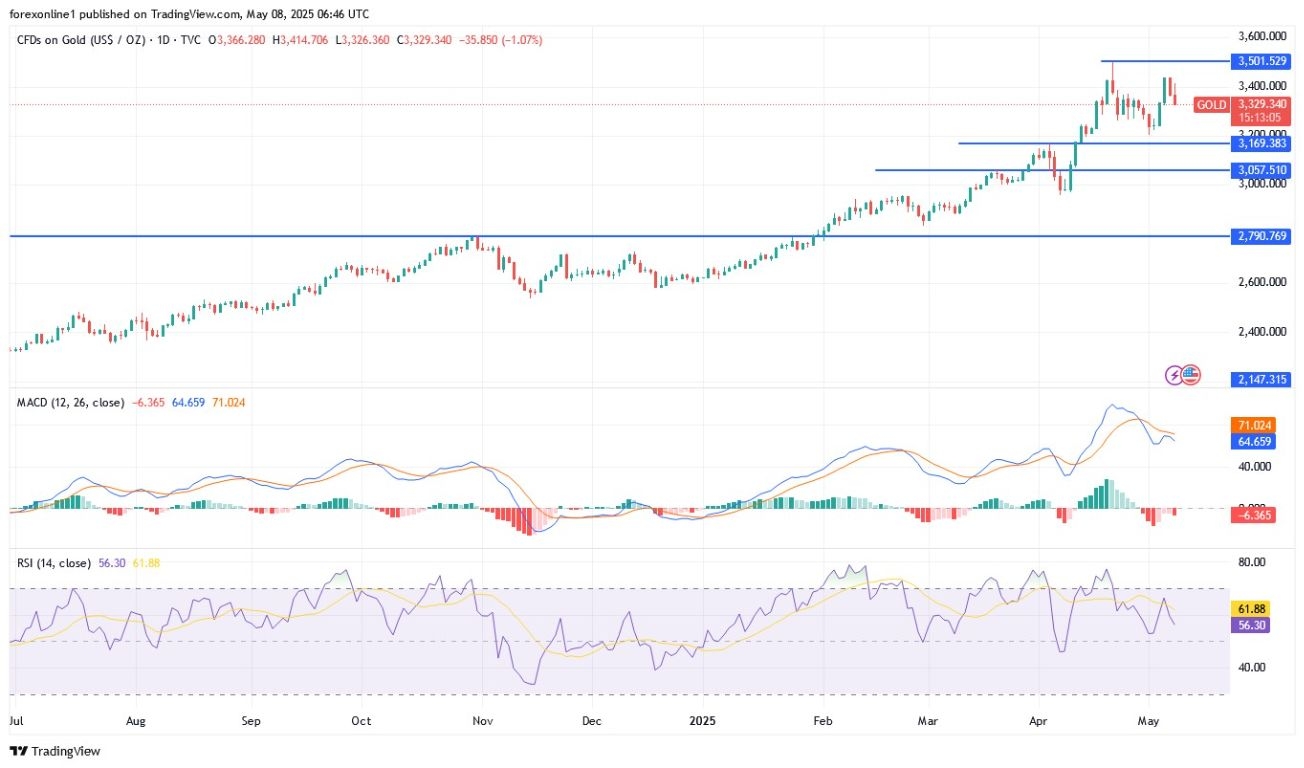This screenshot has height=768, width=1304.
Task: Select the 3,169.383 price level label
Action: (1261, 143)
